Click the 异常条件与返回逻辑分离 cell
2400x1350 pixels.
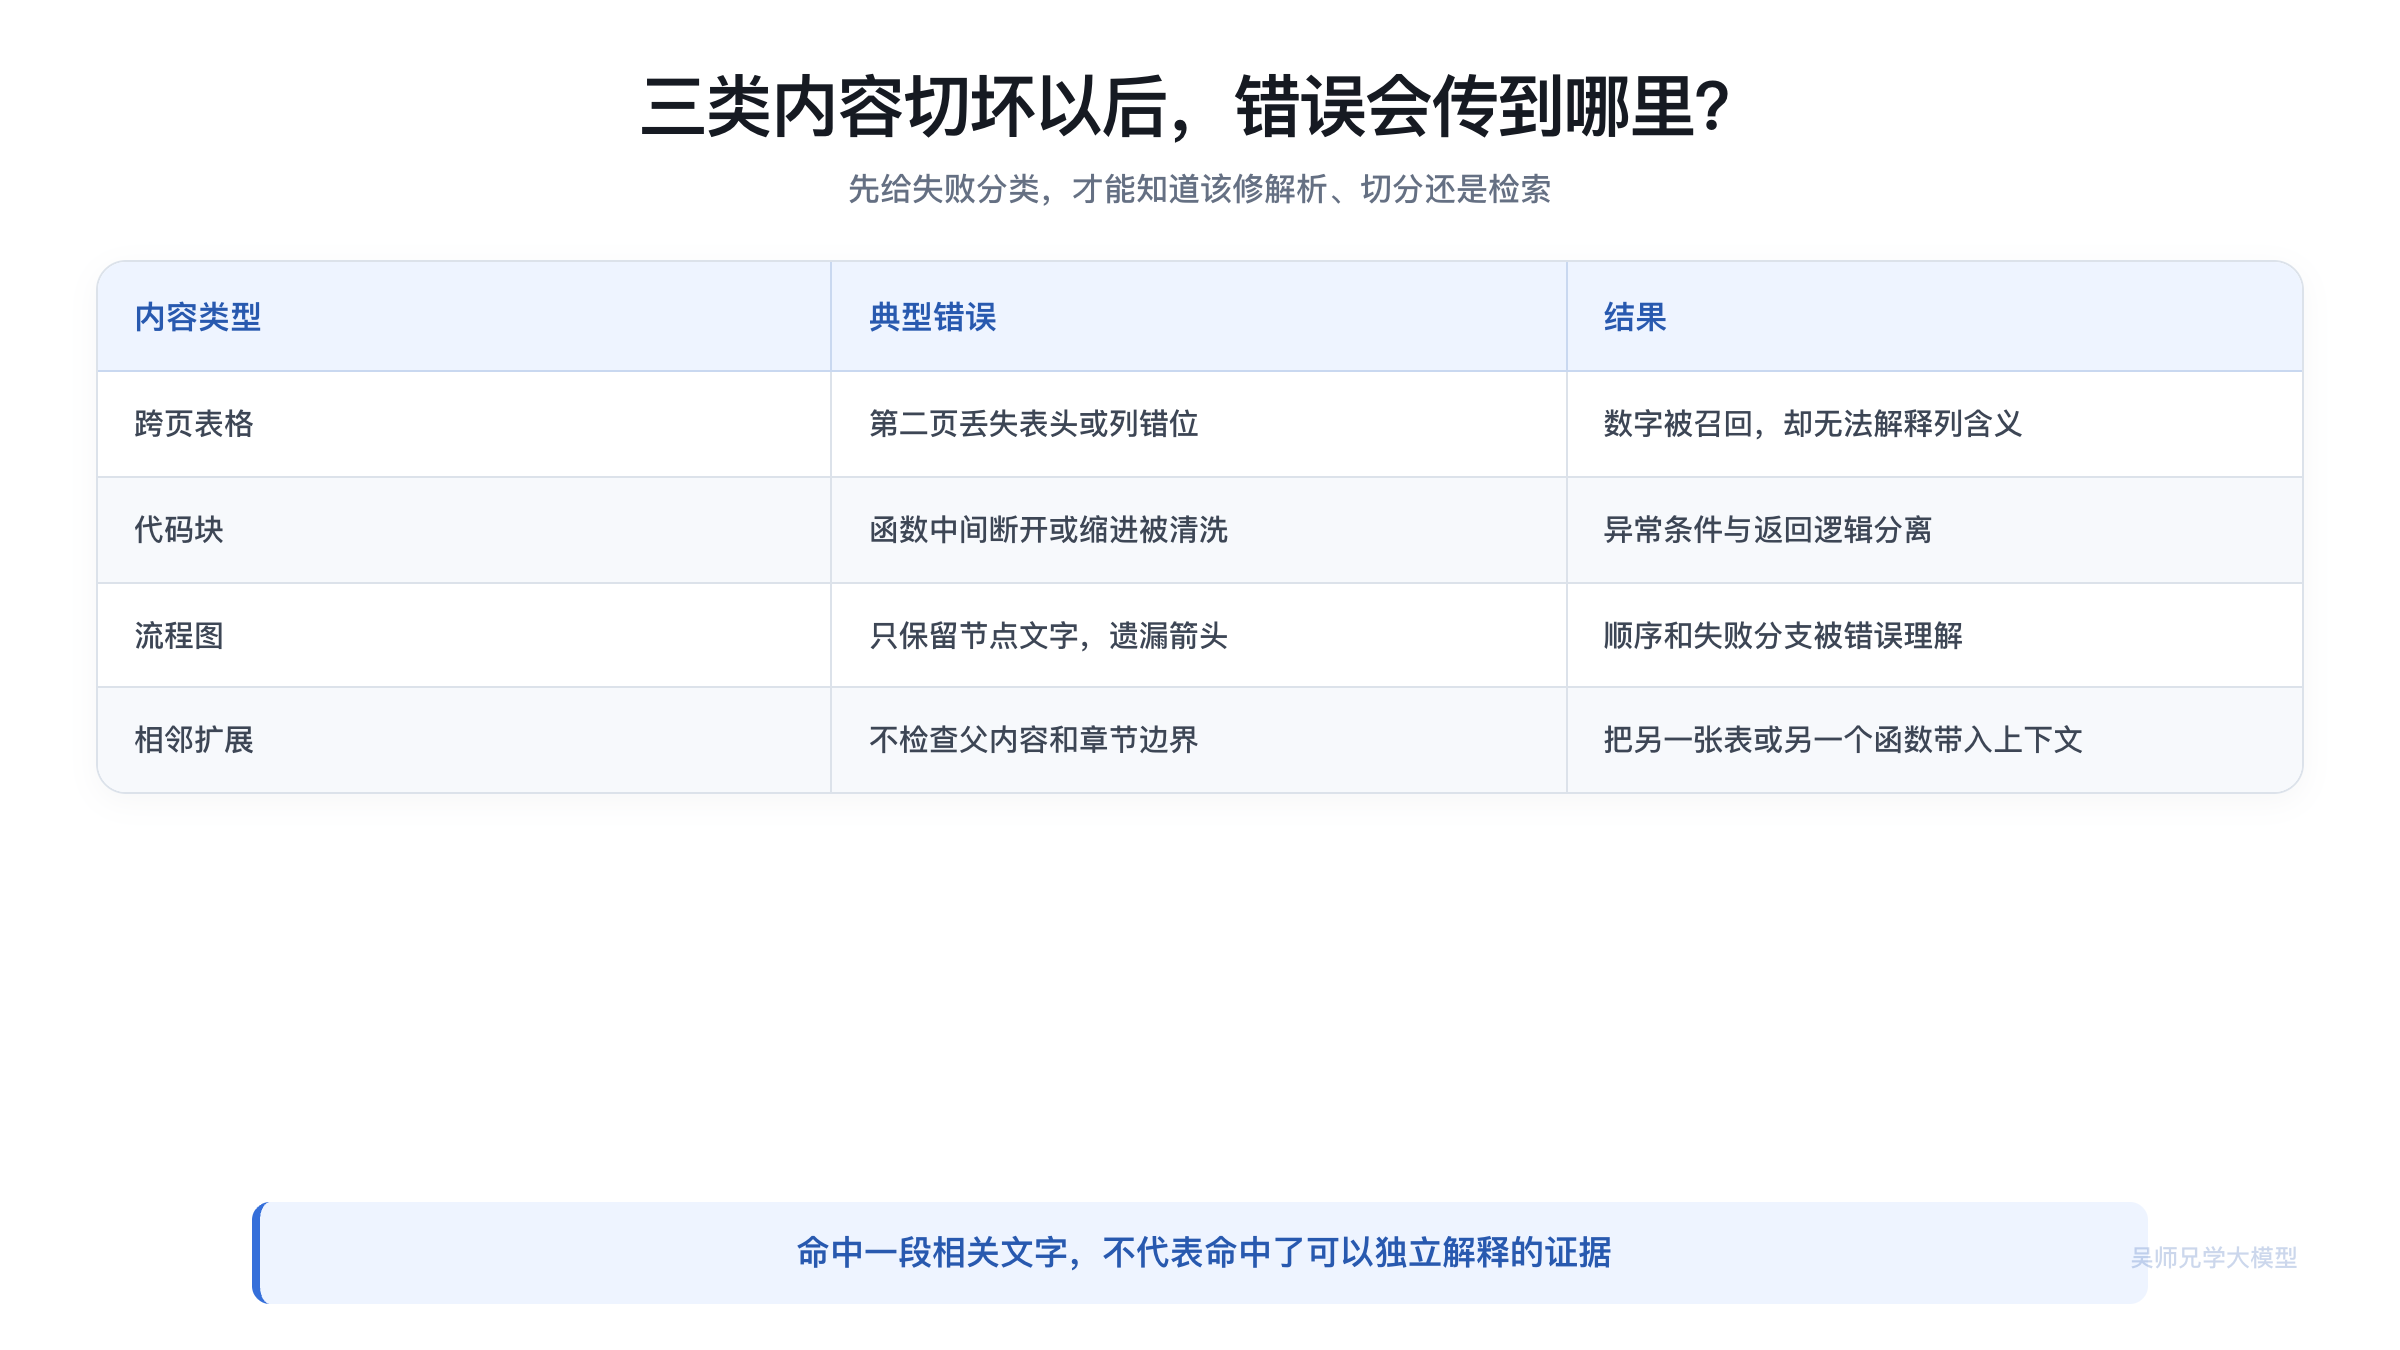tap(1934, 530)
